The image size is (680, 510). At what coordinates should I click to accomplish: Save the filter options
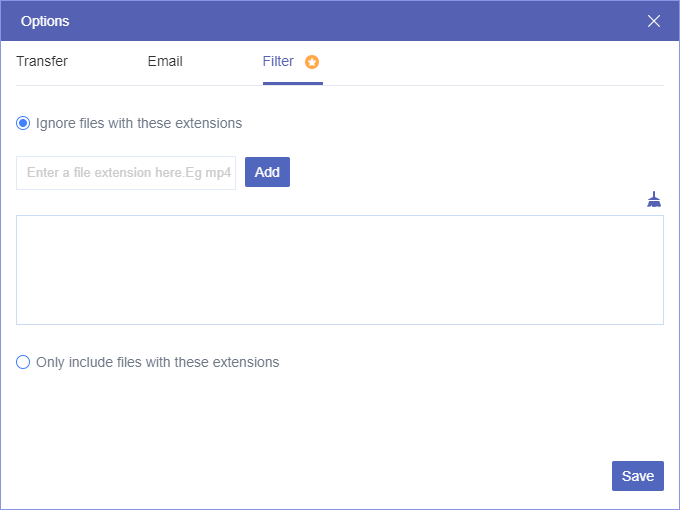637,476
